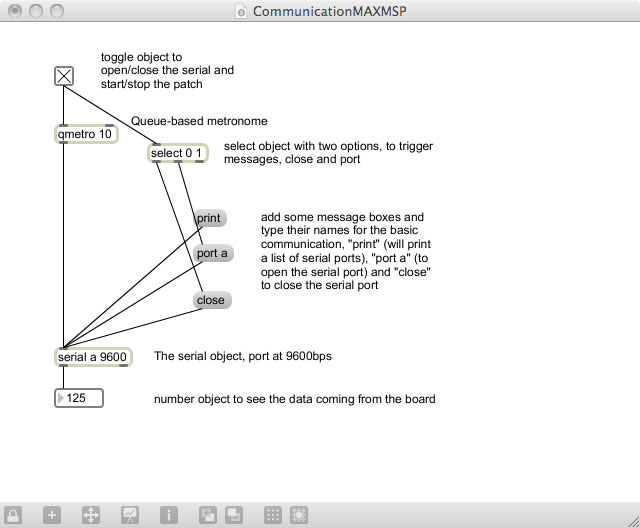The height and width of the screenshot is (528, 640).
Task: Click the "close" message box
Action: click(211, 300)
